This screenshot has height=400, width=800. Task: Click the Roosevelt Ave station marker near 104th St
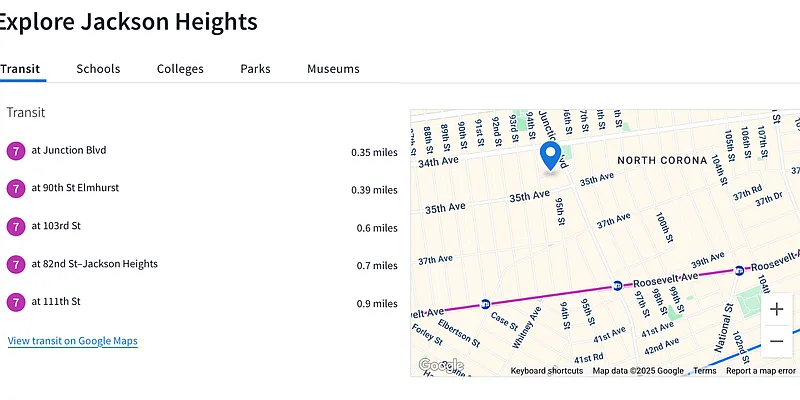point(739,269)
